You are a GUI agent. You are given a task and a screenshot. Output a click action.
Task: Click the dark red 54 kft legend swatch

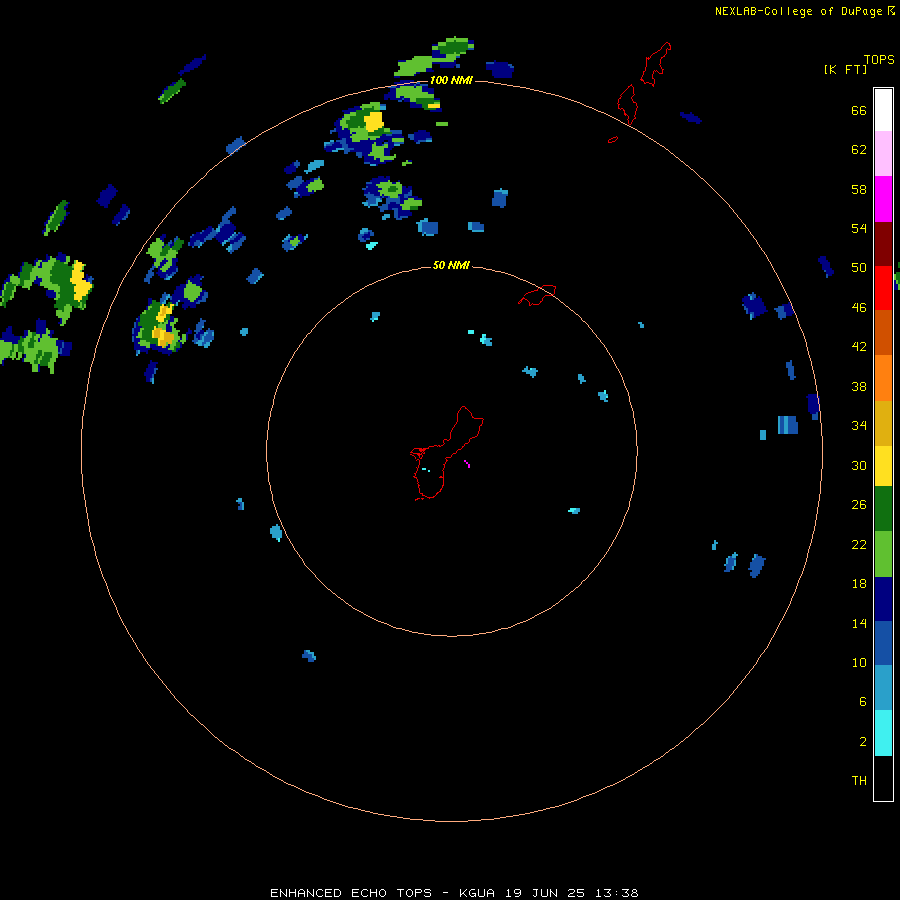[883, 243]
